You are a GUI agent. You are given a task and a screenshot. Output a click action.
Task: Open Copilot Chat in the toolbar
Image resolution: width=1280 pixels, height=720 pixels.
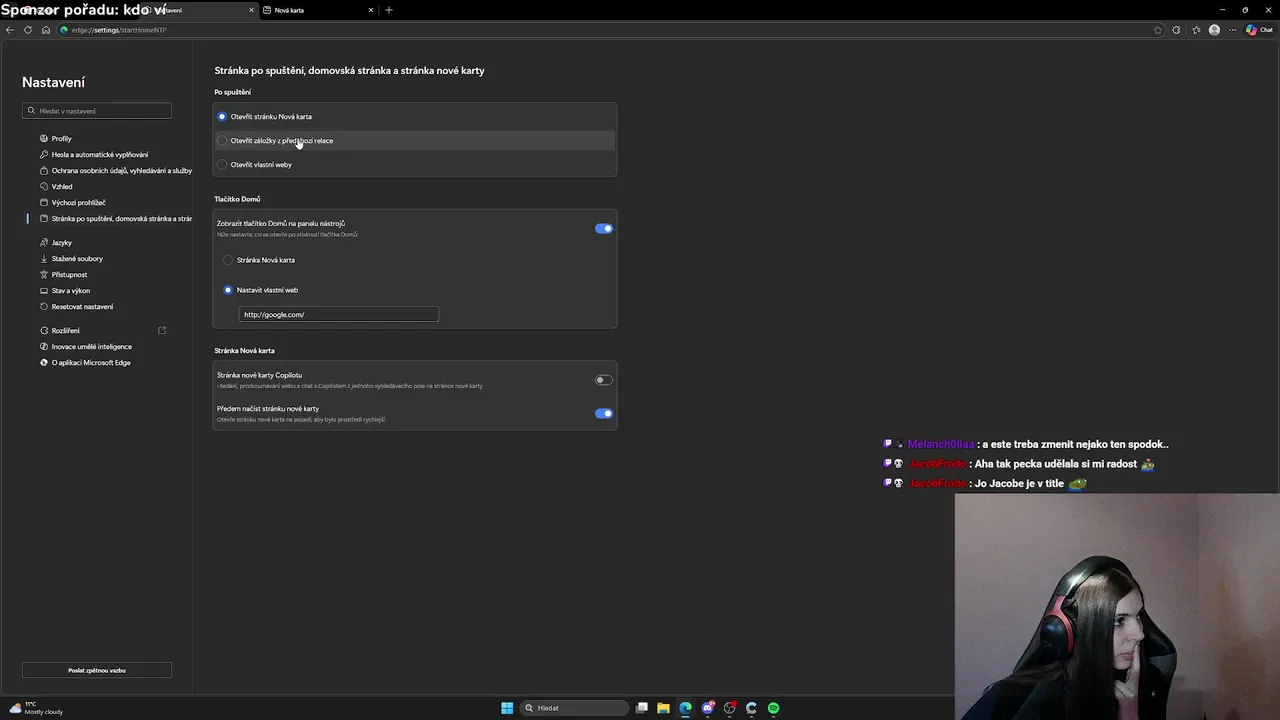[x=1258, y=30]
